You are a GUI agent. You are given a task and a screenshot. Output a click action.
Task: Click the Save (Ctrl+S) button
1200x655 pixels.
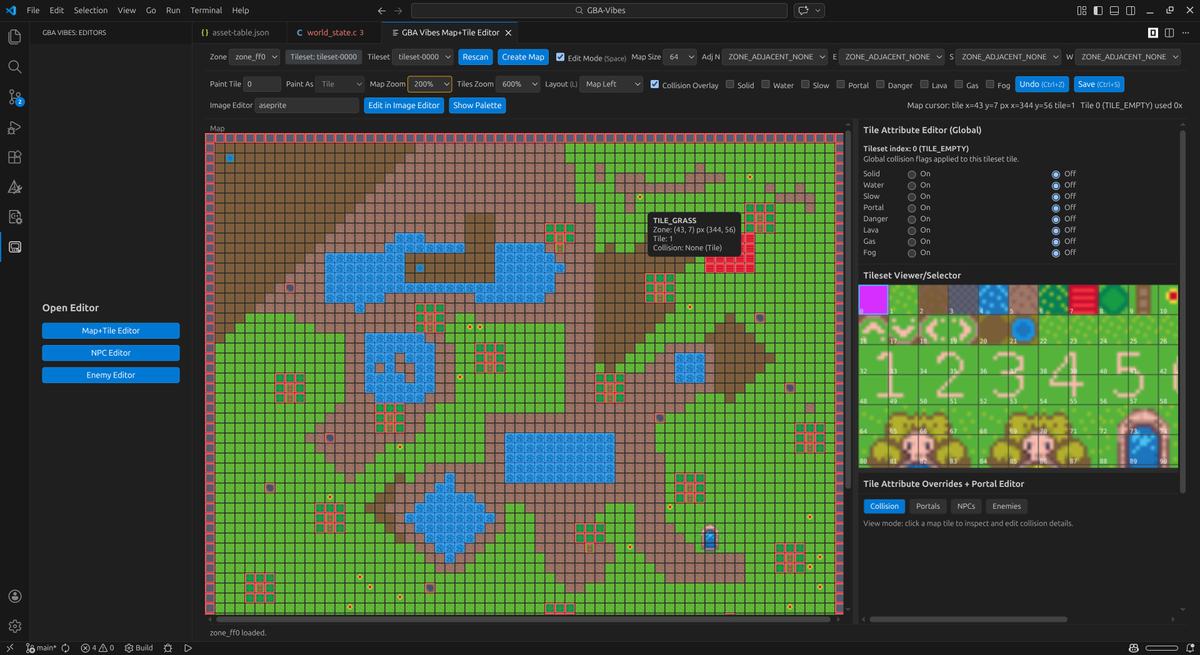coord(1099,84)
